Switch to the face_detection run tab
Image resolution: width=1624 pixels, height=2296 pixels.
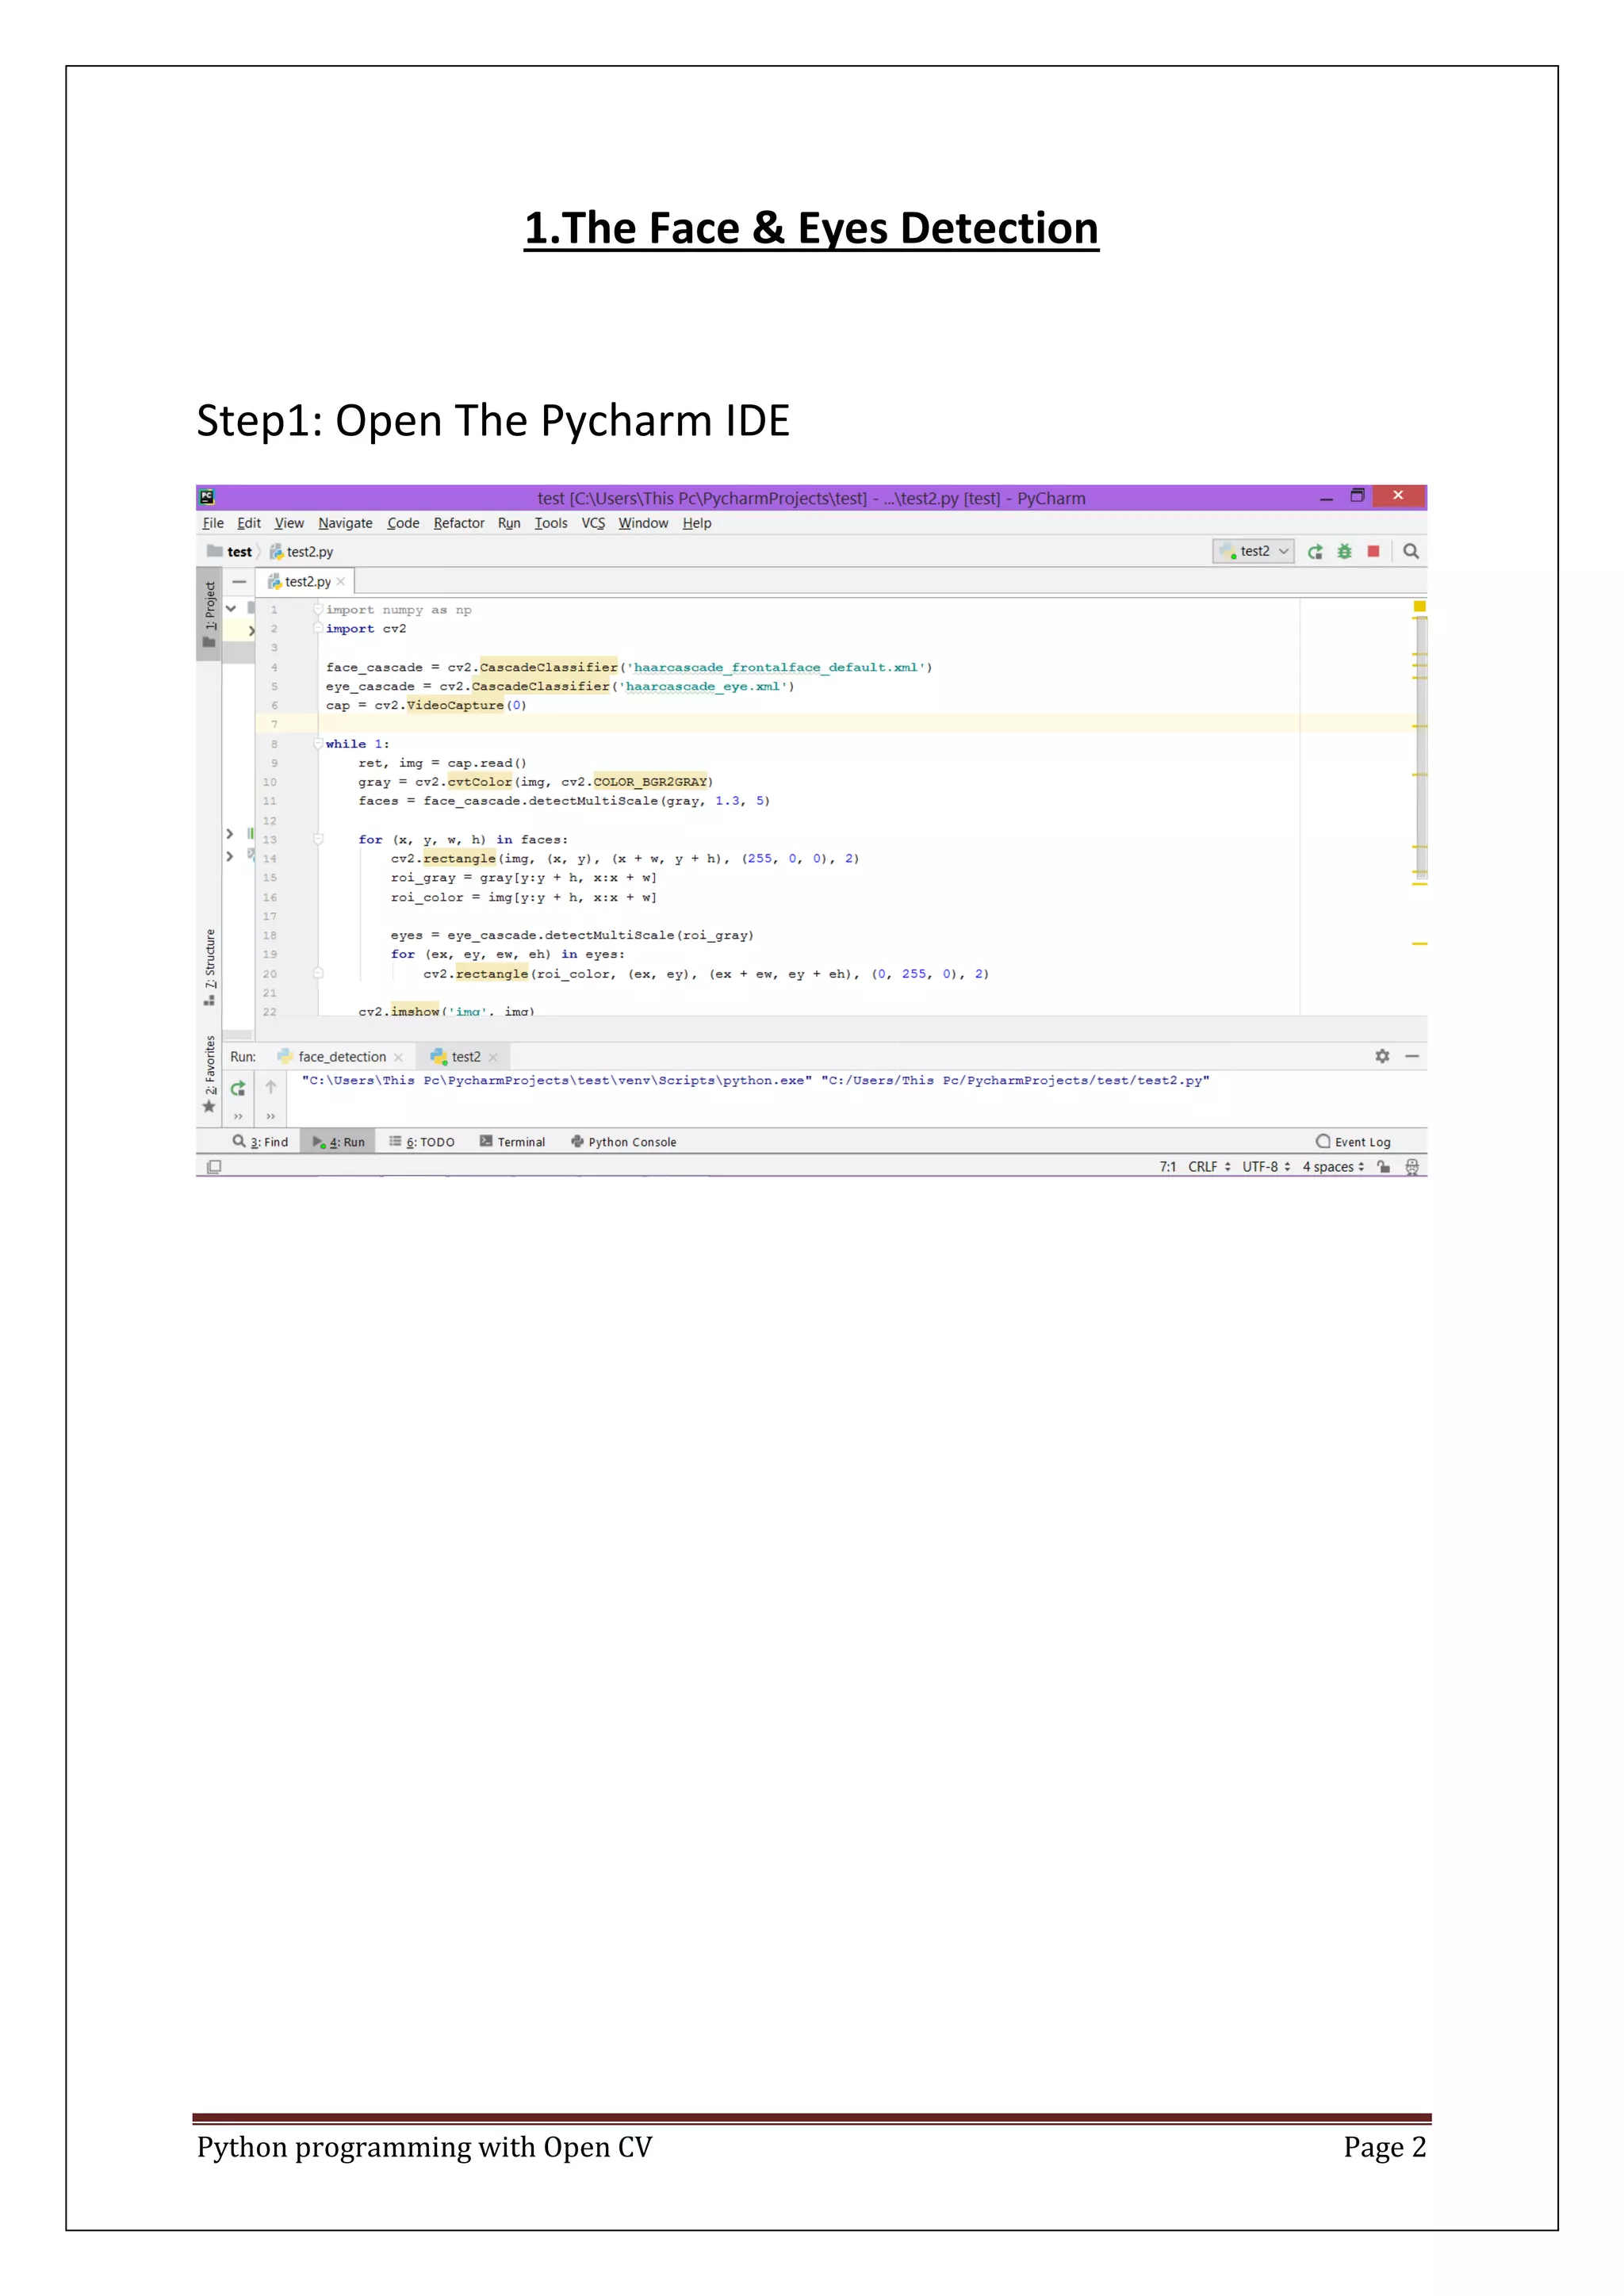(341, 1057)
